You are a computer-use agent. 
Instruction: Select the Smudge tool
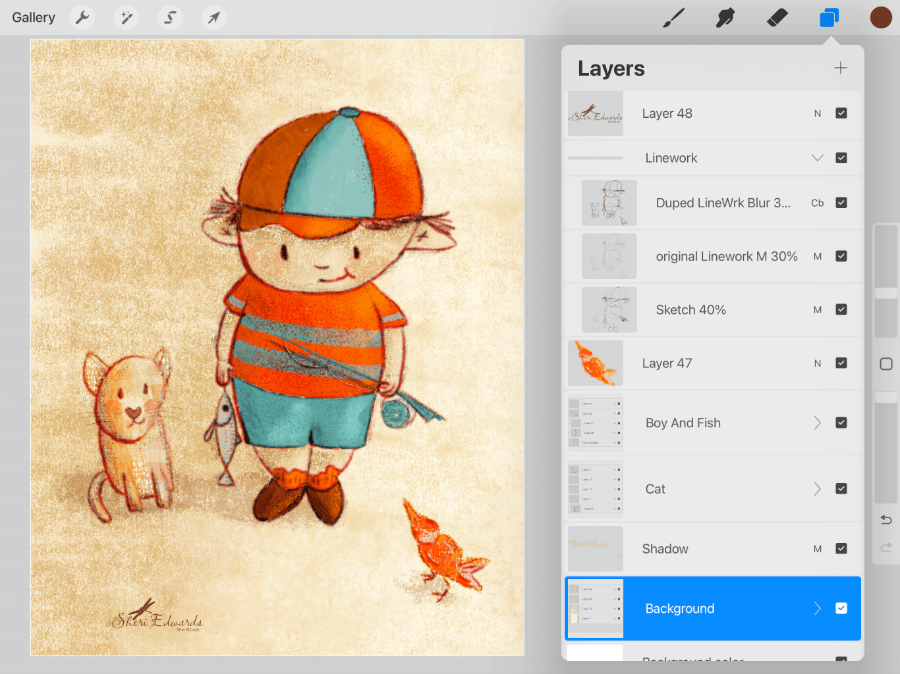coord(726,18)
